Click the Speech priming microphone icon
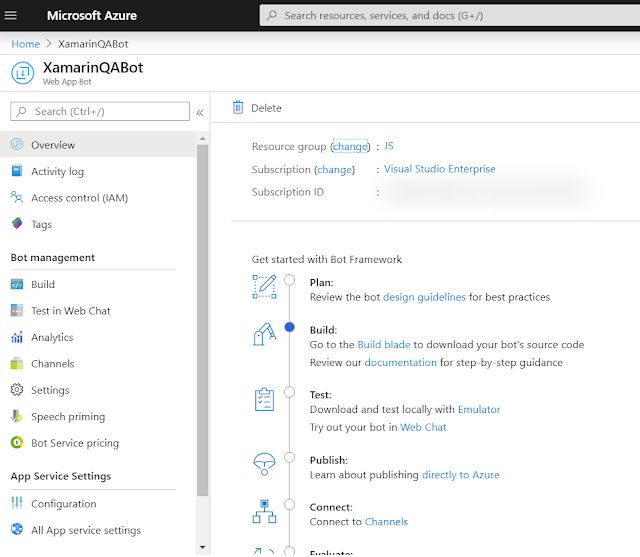Image resolution: width=640 pixels, height=557 pixels. pos(17,416)
